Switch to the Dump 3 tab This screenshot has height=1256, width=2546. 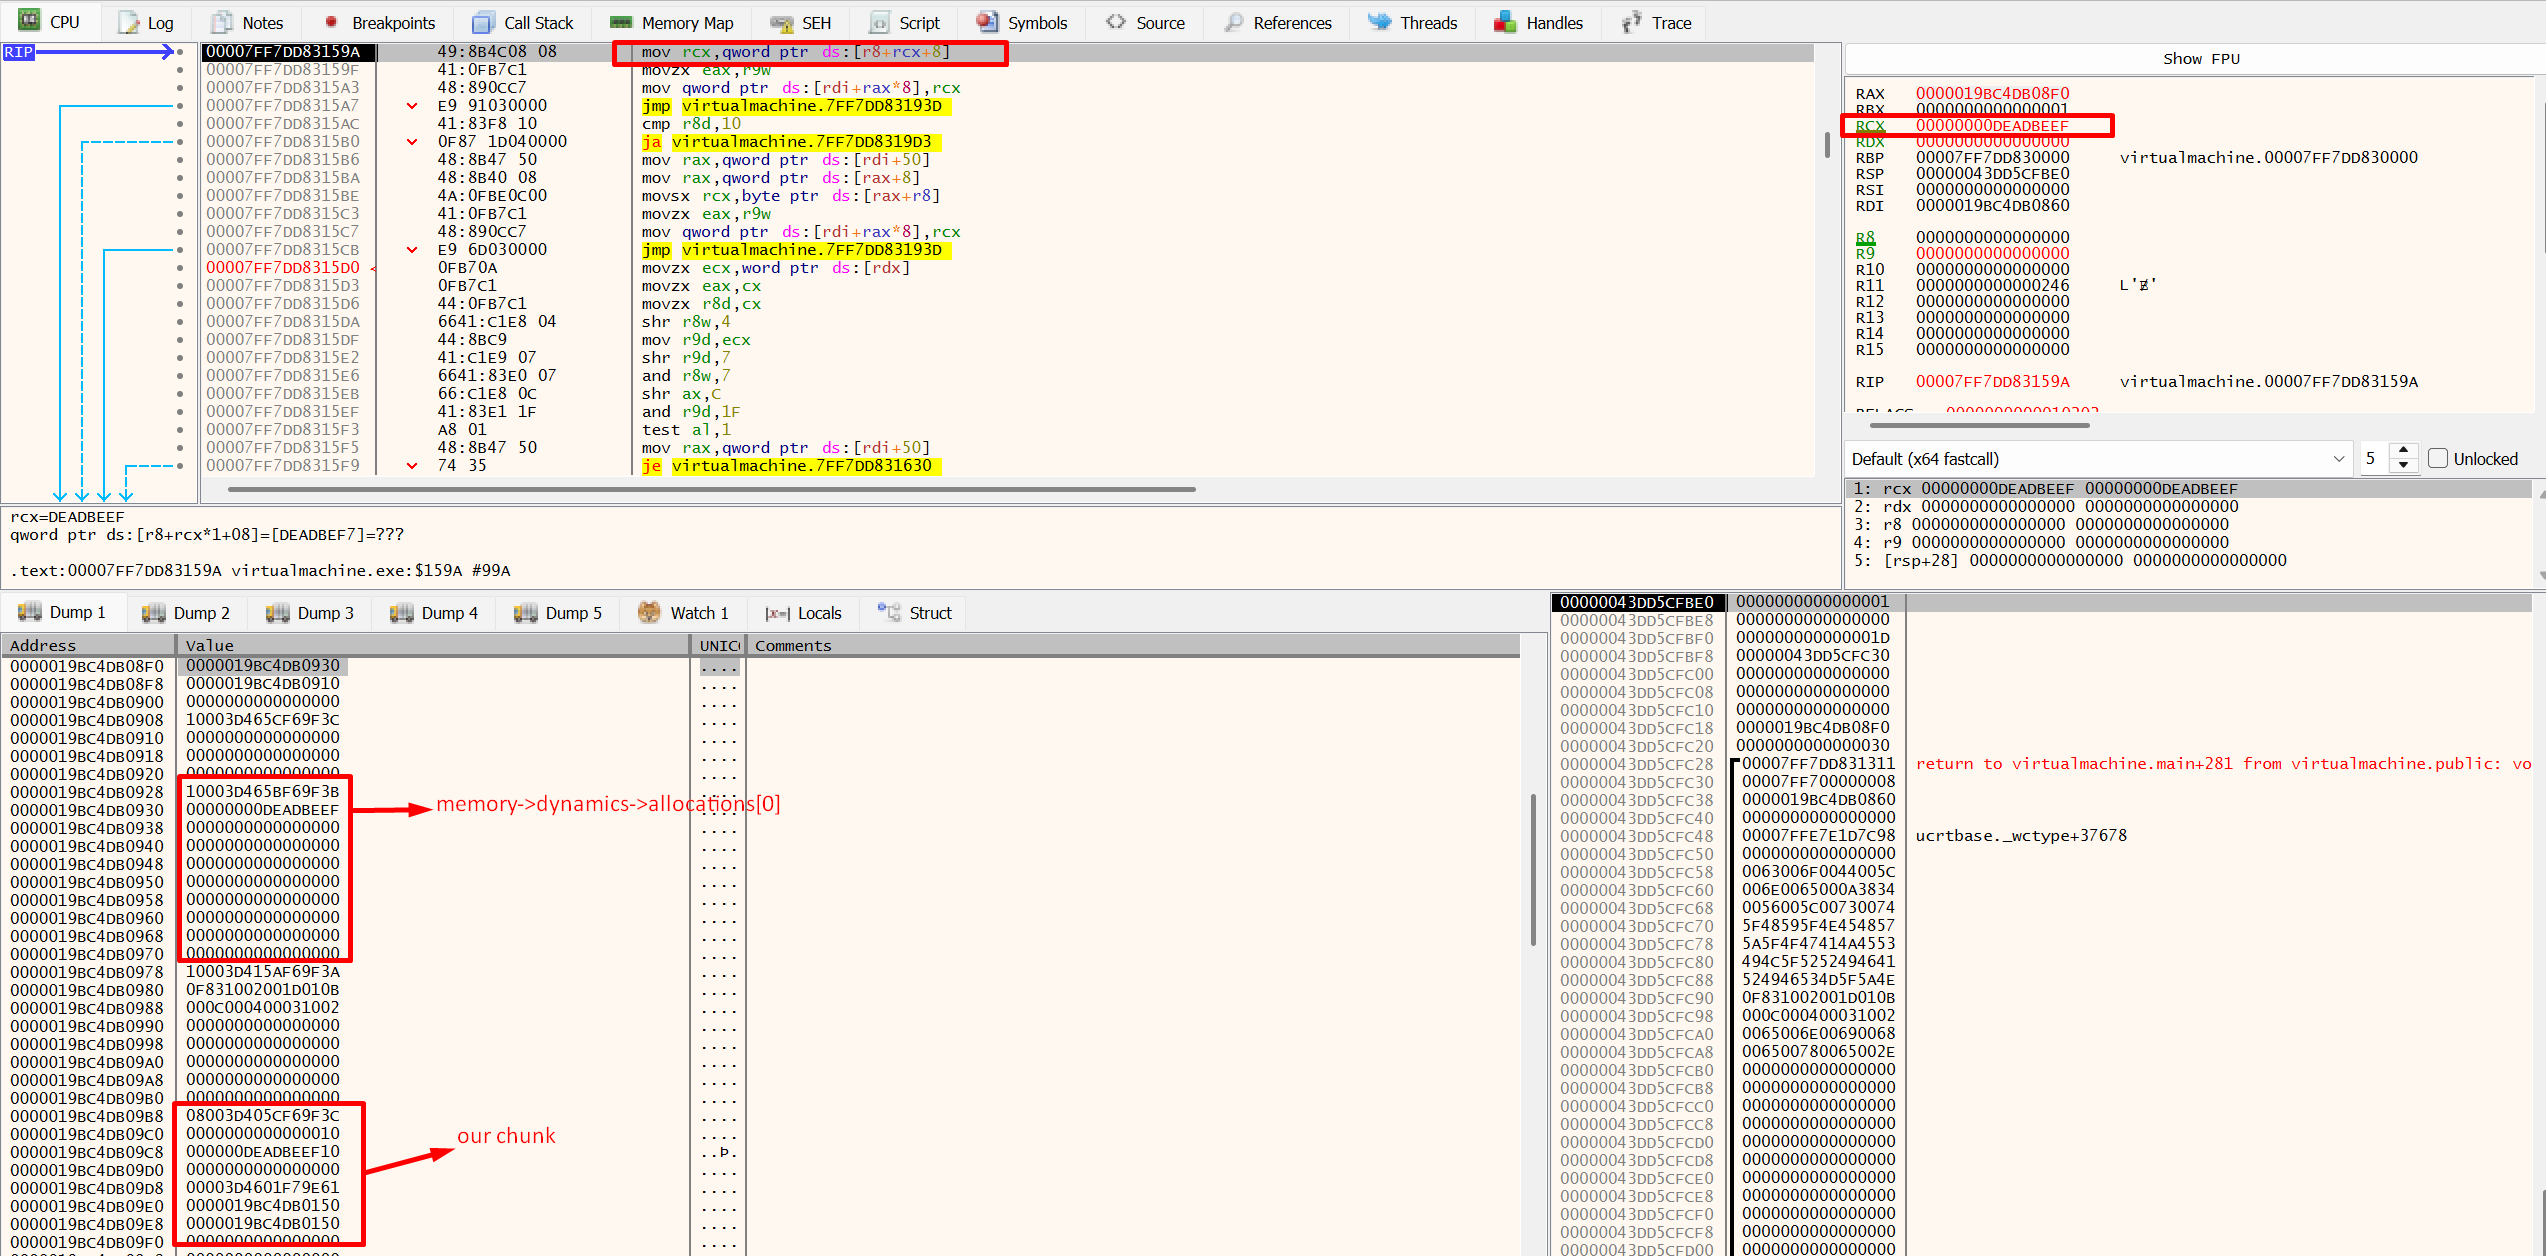point(310,612)
